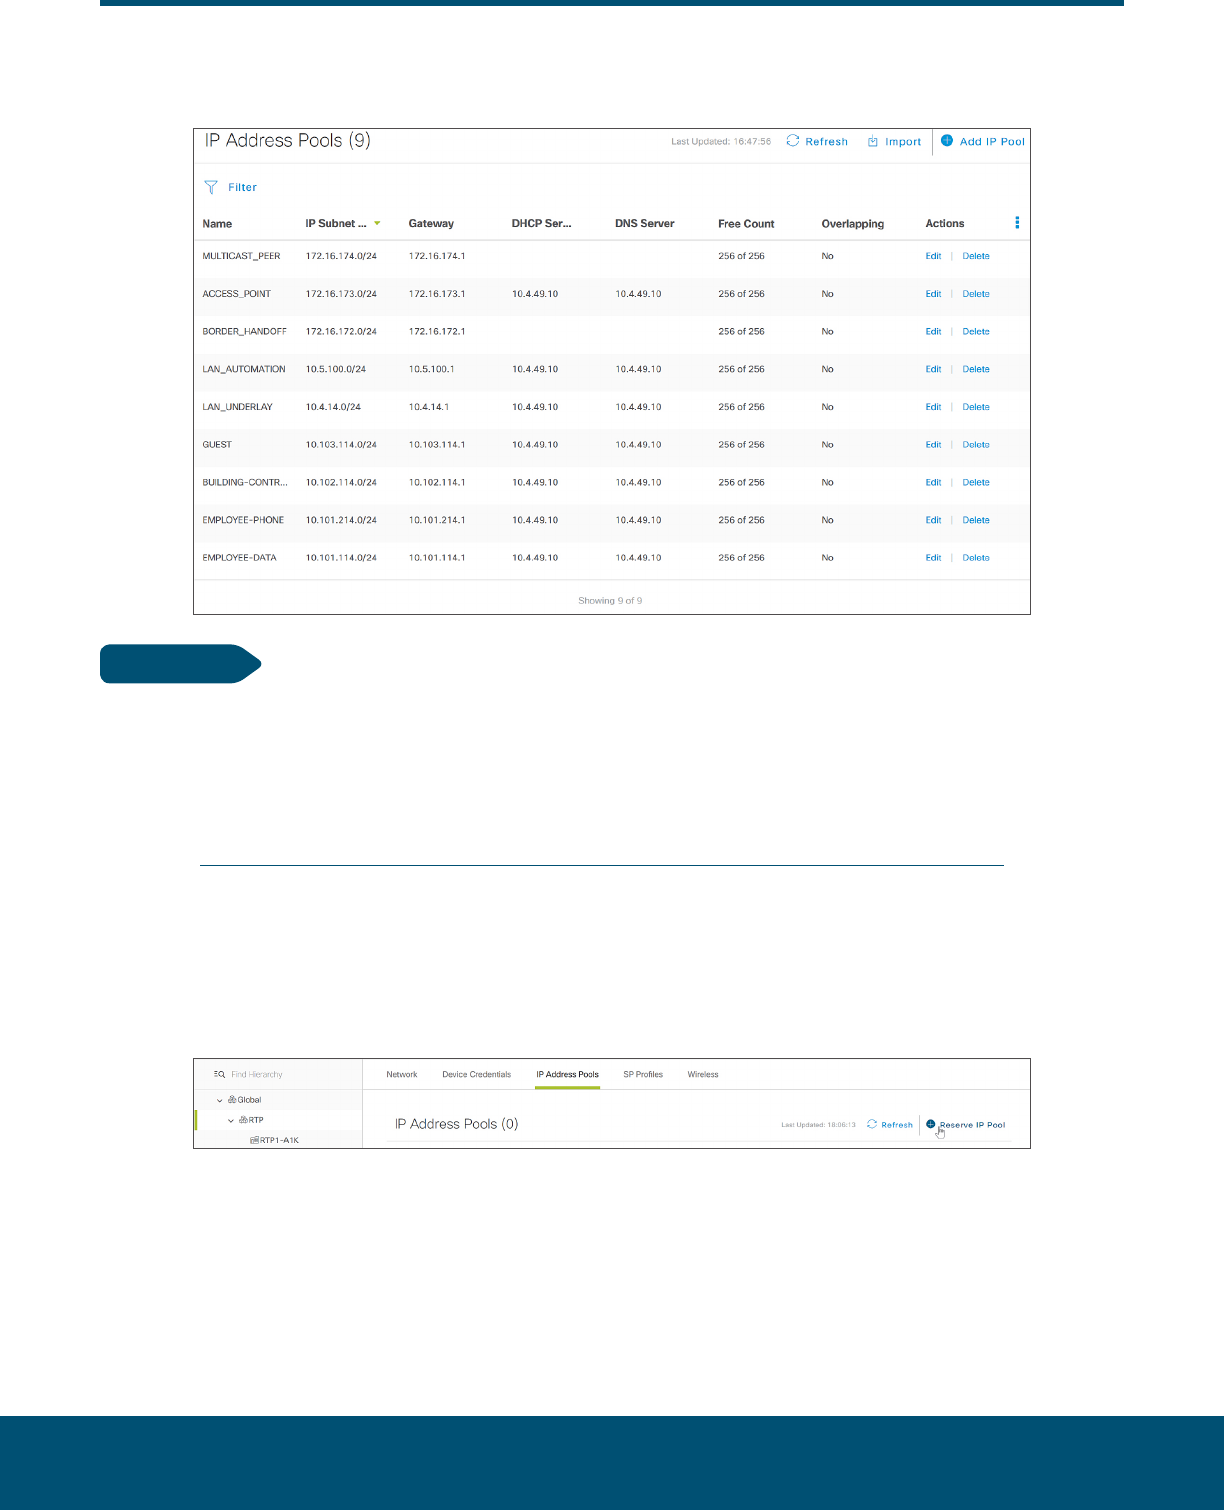
Task: Click the Free Count column header
Action: click(x=746, y=224)
